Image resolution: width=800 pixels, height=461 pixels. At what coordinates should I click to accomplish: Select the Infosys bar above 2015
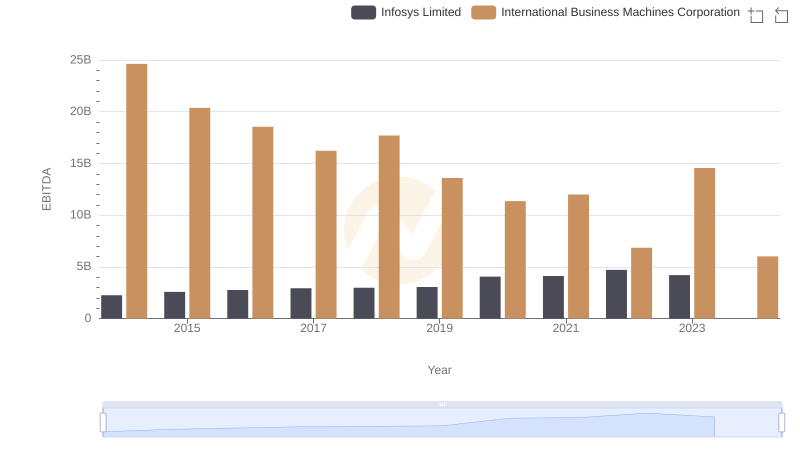click(174, 305)
